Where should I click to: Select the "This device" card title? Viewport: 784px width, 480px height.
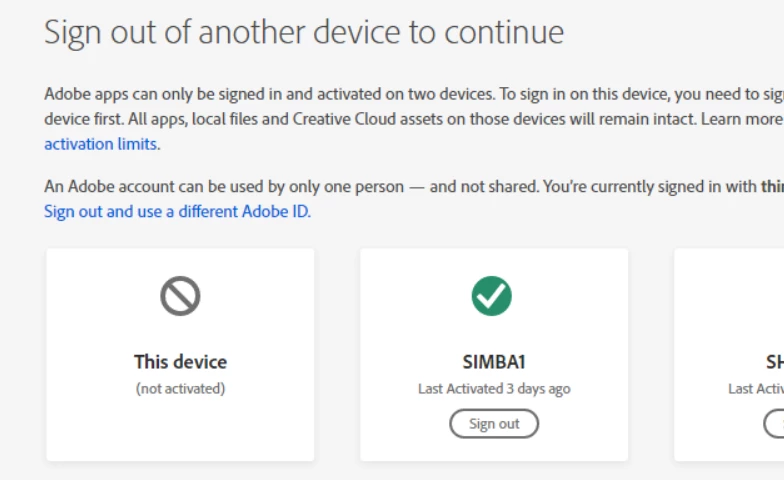click(180, 362)
